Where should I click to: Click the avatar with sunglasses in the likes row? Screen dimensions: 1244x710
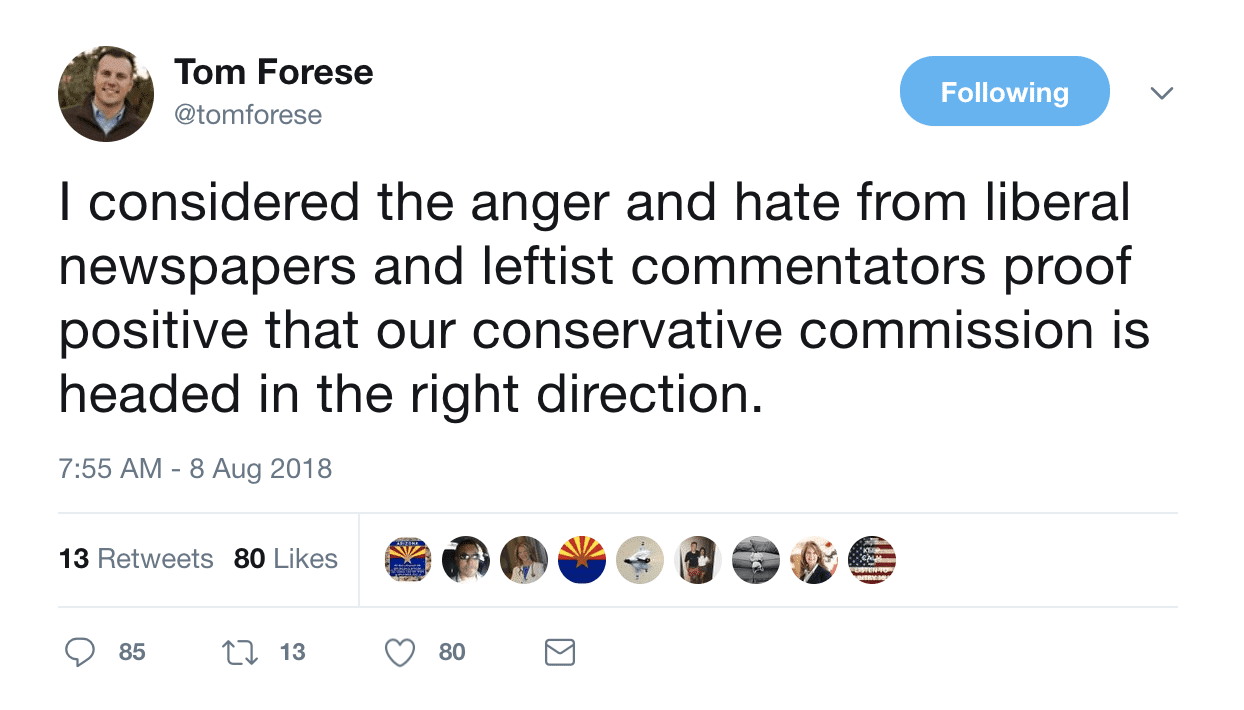click(x=465, y=560)
